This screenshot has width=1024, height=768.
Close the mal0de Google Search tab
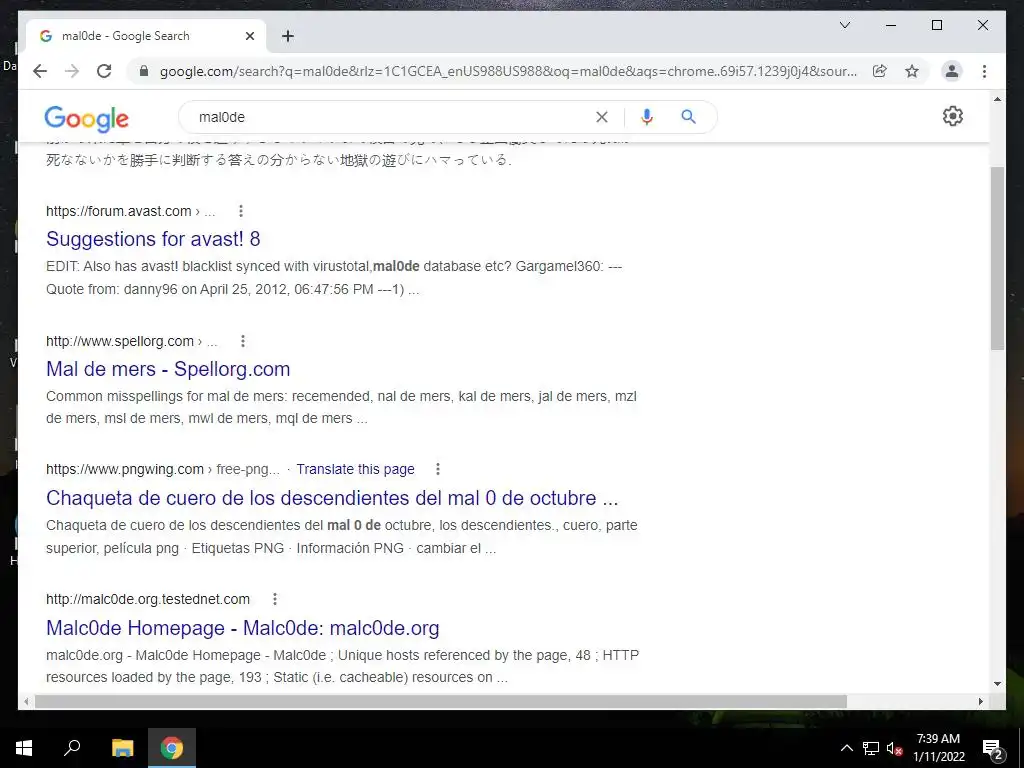point(249,36)
